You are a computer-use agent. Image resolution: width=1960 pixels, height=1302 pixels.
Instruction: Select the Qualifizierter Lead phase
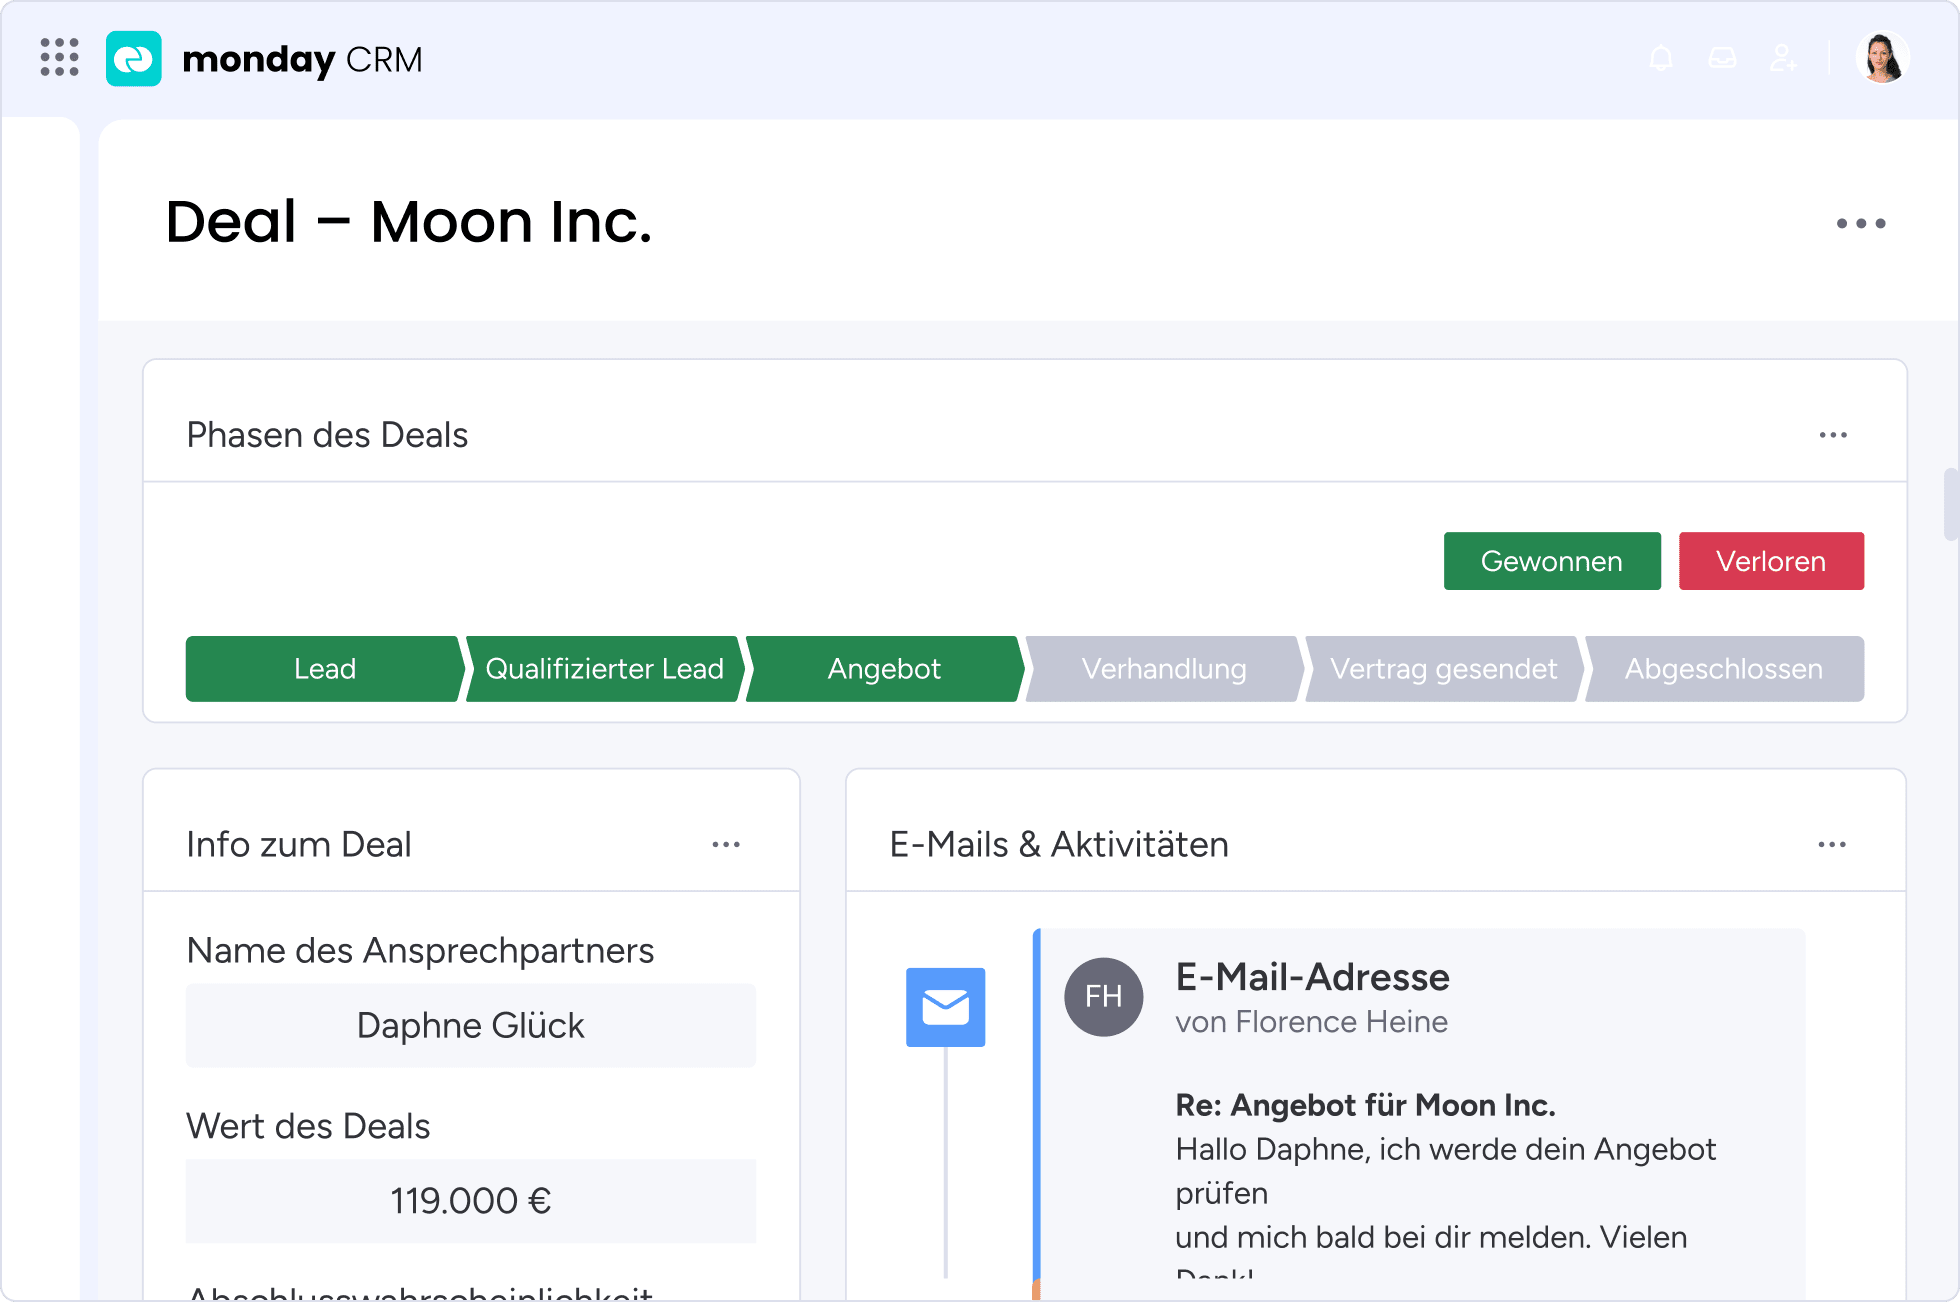point(605,669)
